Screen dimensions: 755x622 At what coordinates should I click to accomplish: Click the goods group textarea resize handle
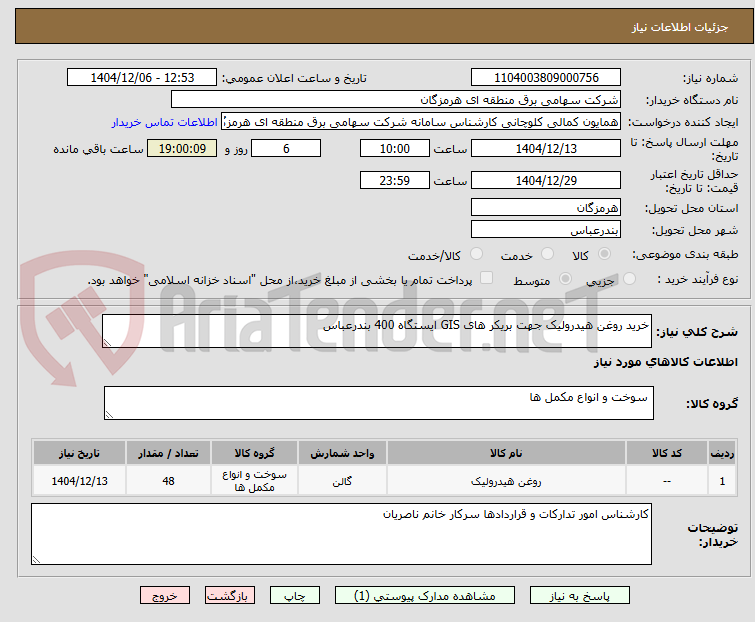(x=109, y=415)
